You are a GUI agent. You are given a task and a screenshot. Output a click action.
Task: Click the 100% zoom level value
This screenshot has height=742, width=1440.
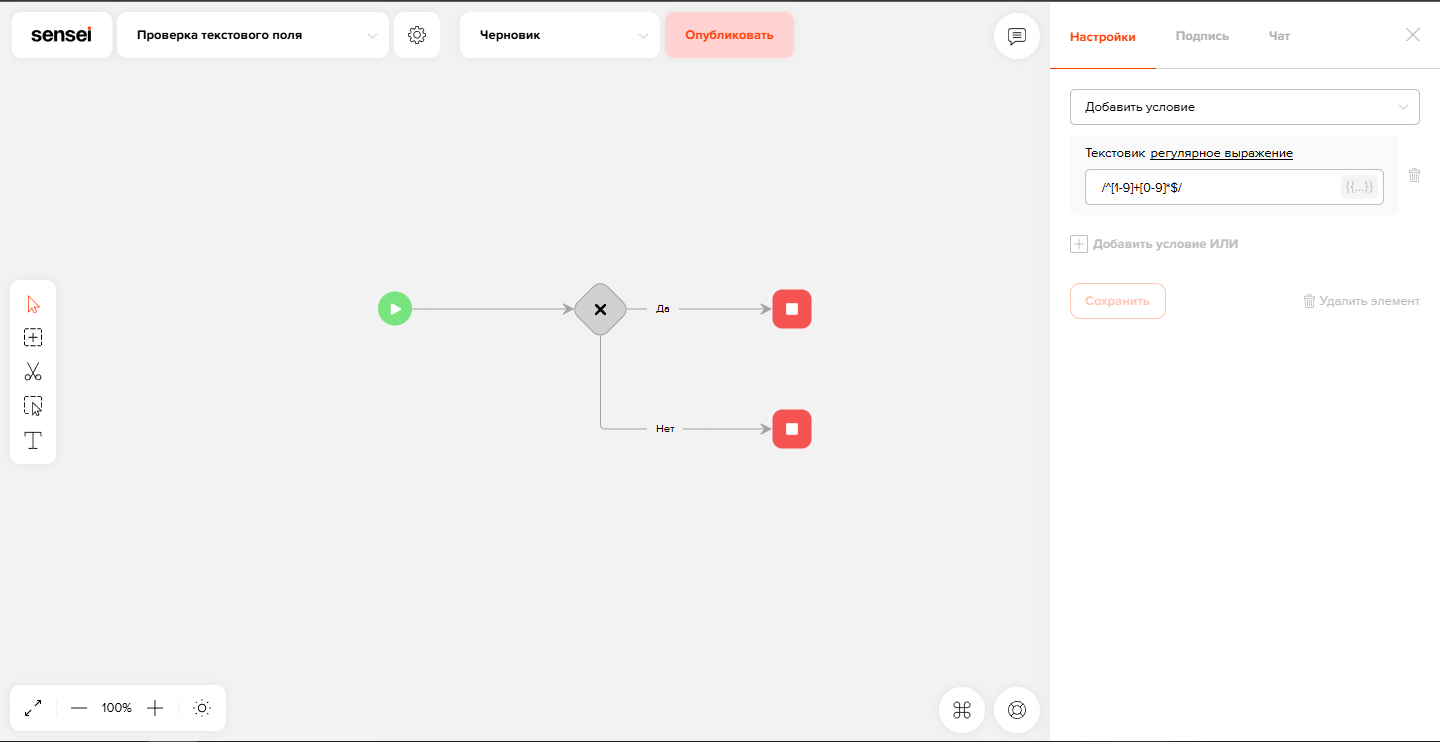click(x=117, y=708)
